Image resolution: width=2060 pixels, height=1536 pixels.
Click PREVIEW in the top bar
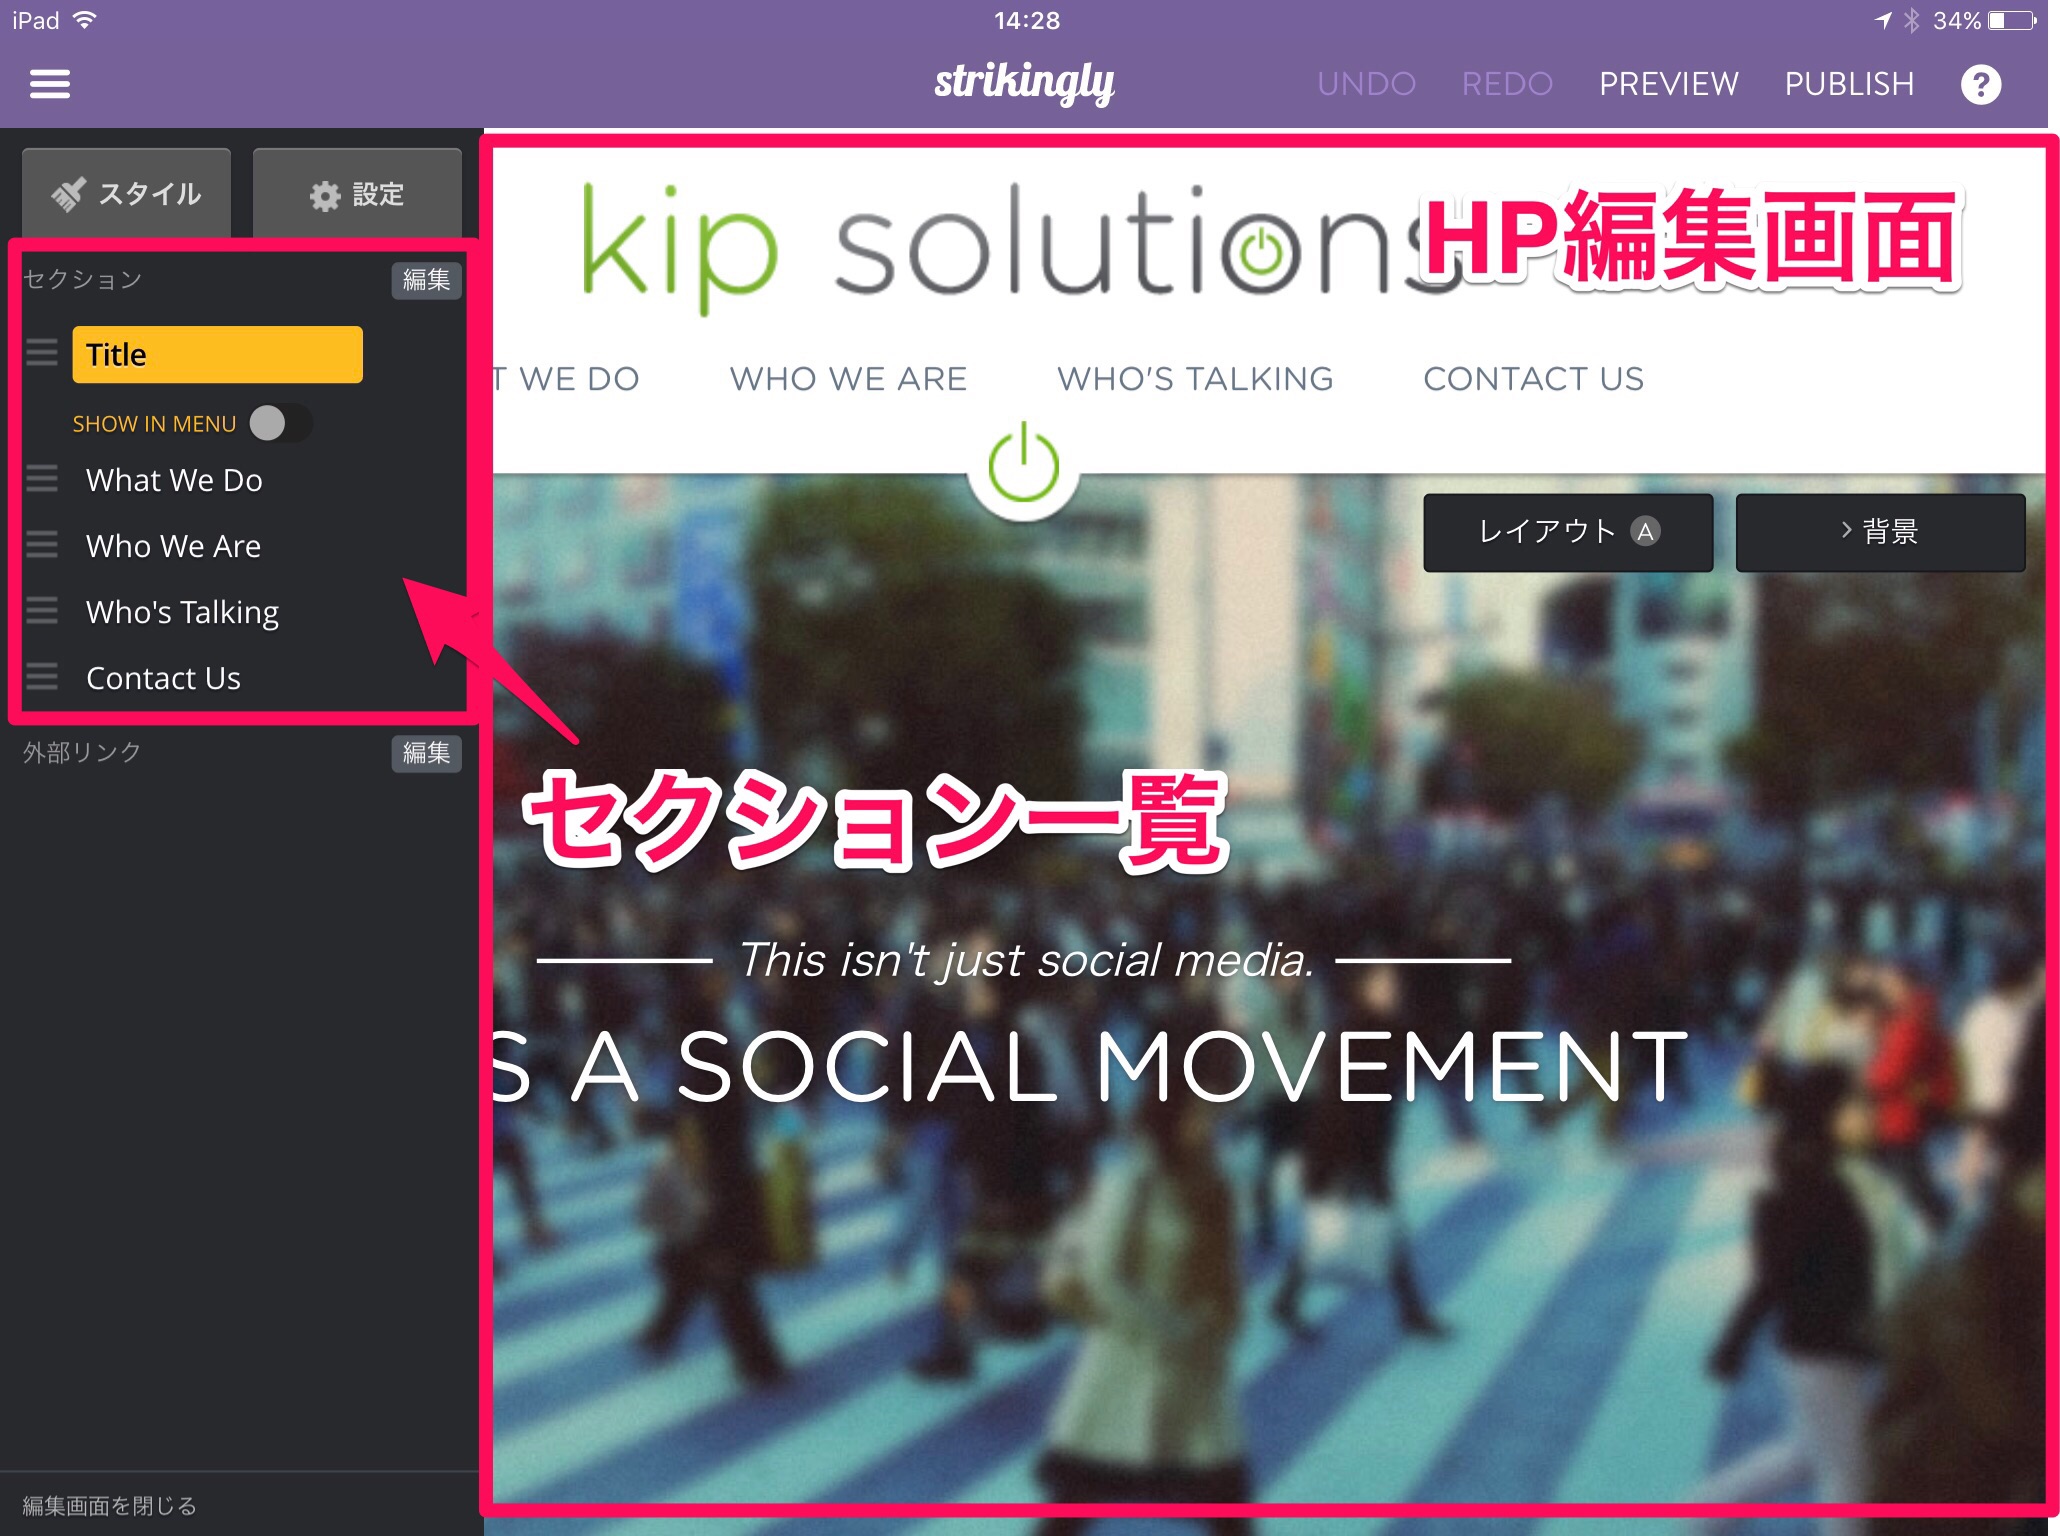coord(1668,84)
